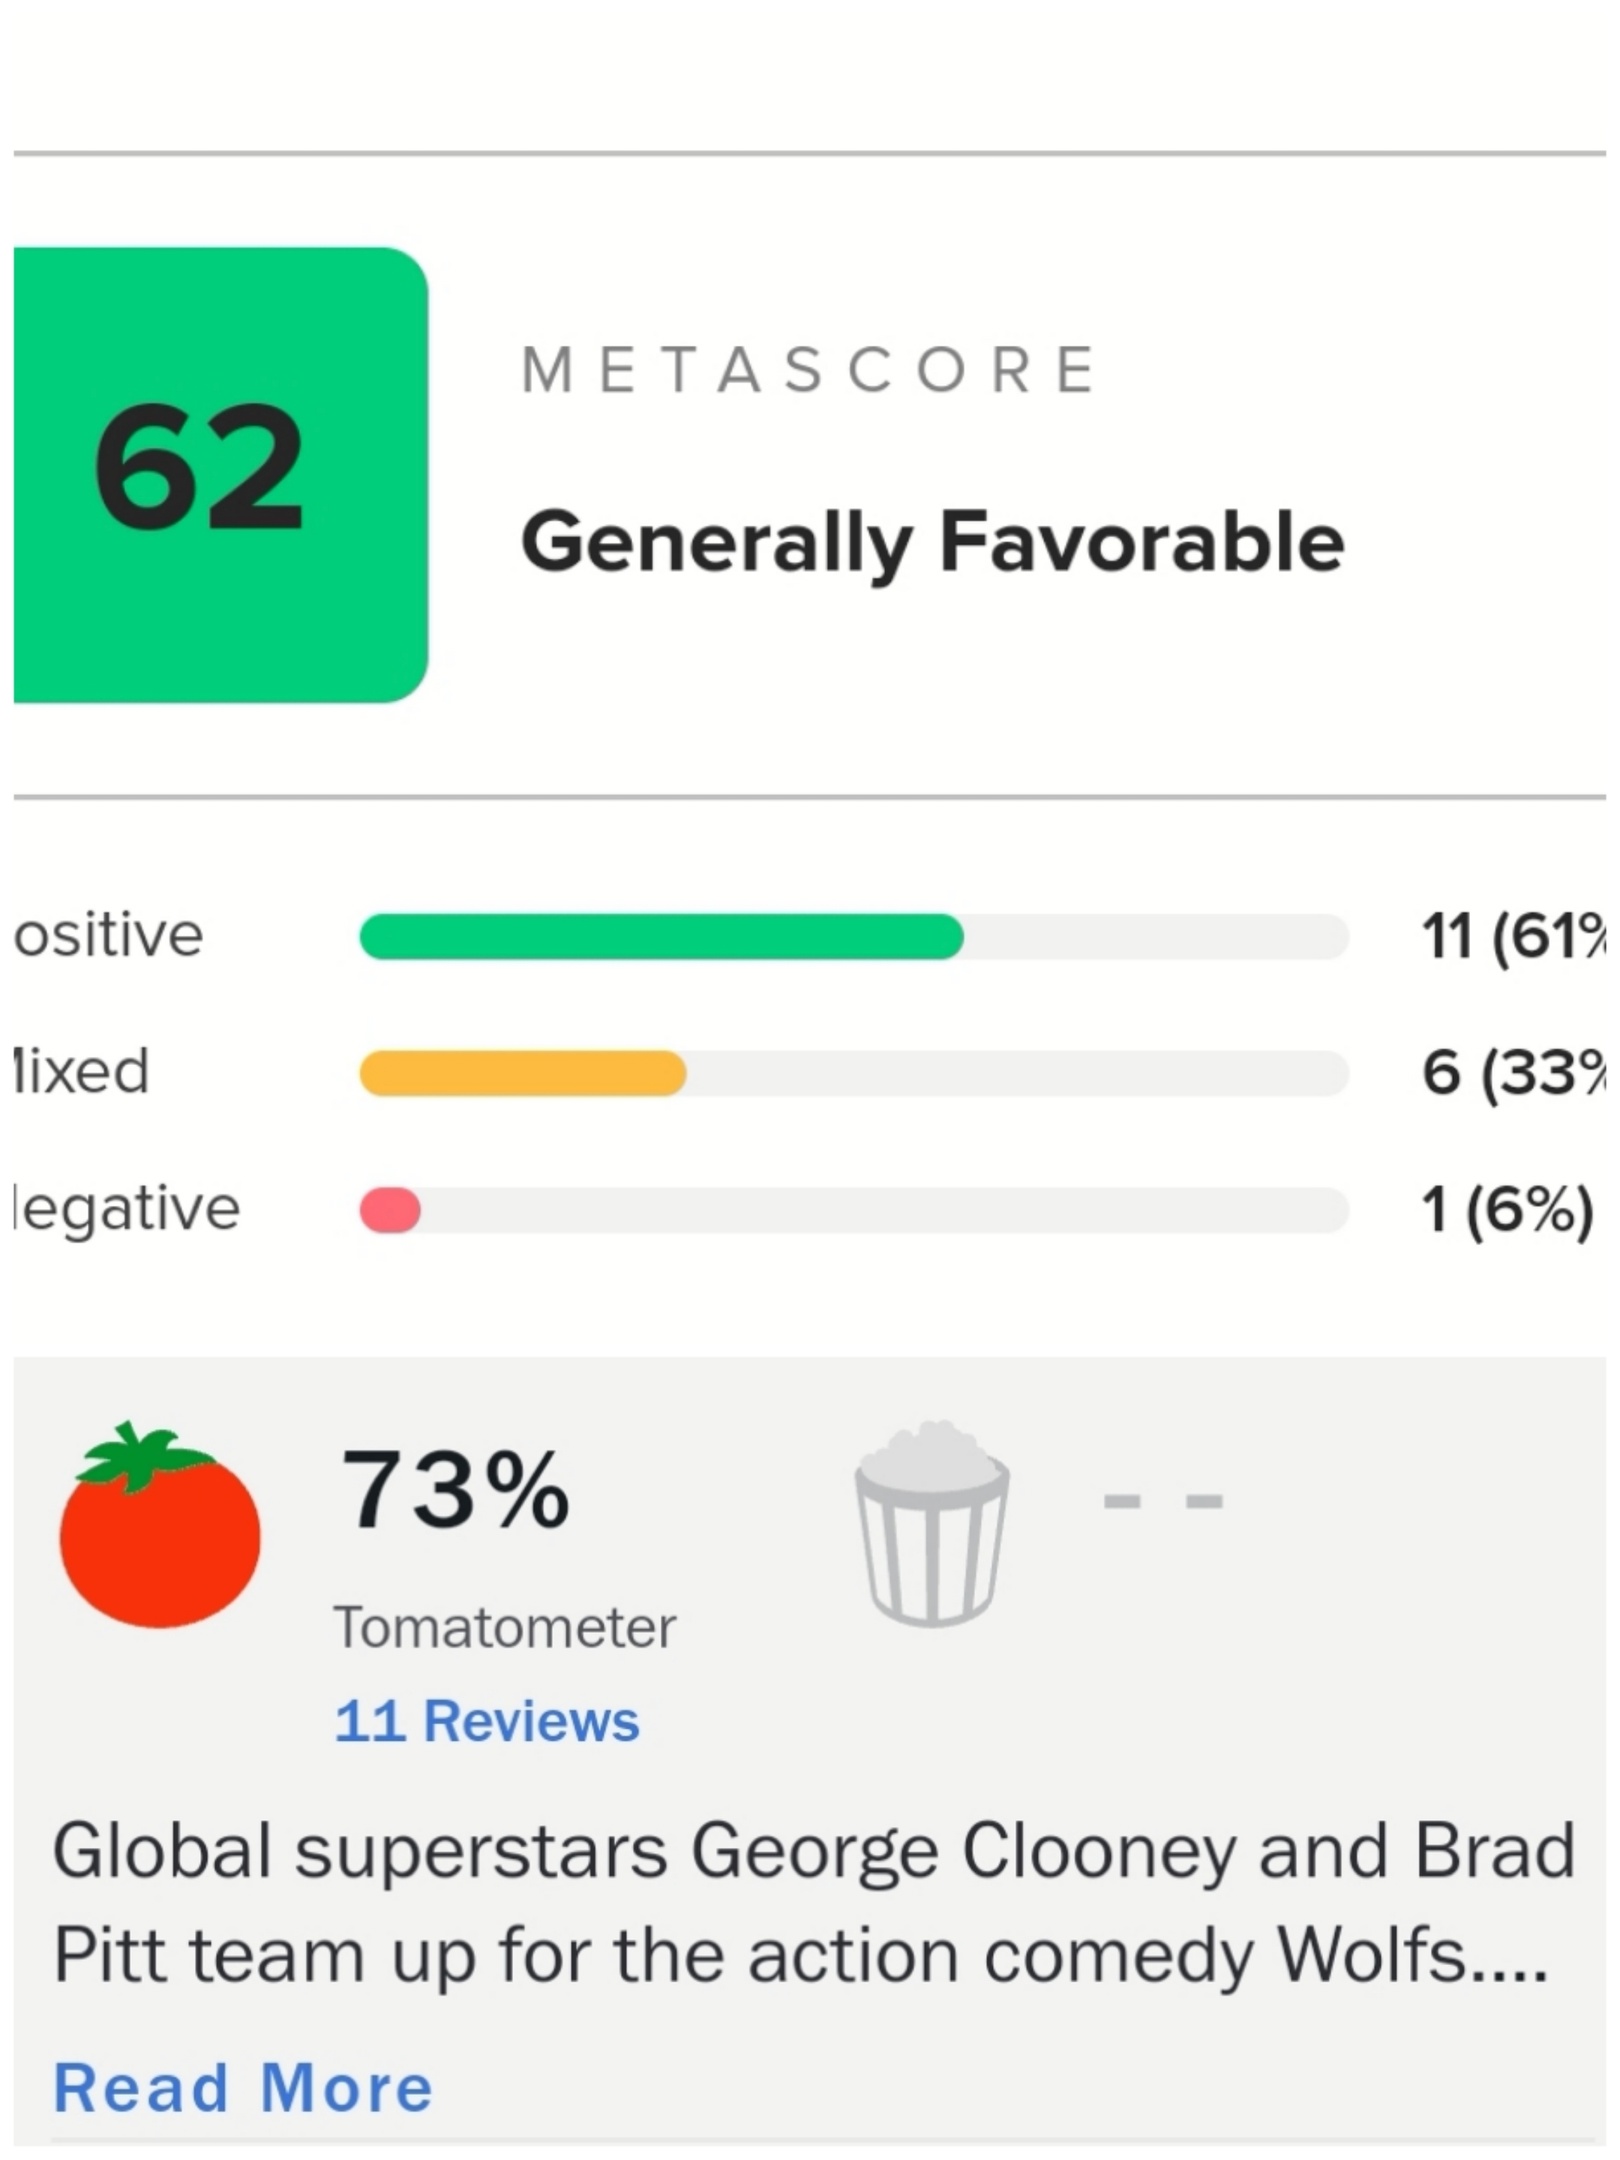Click the gray popcorn bucket icon
This screenshot has height=2160, width=1620.
[932, 1523]
